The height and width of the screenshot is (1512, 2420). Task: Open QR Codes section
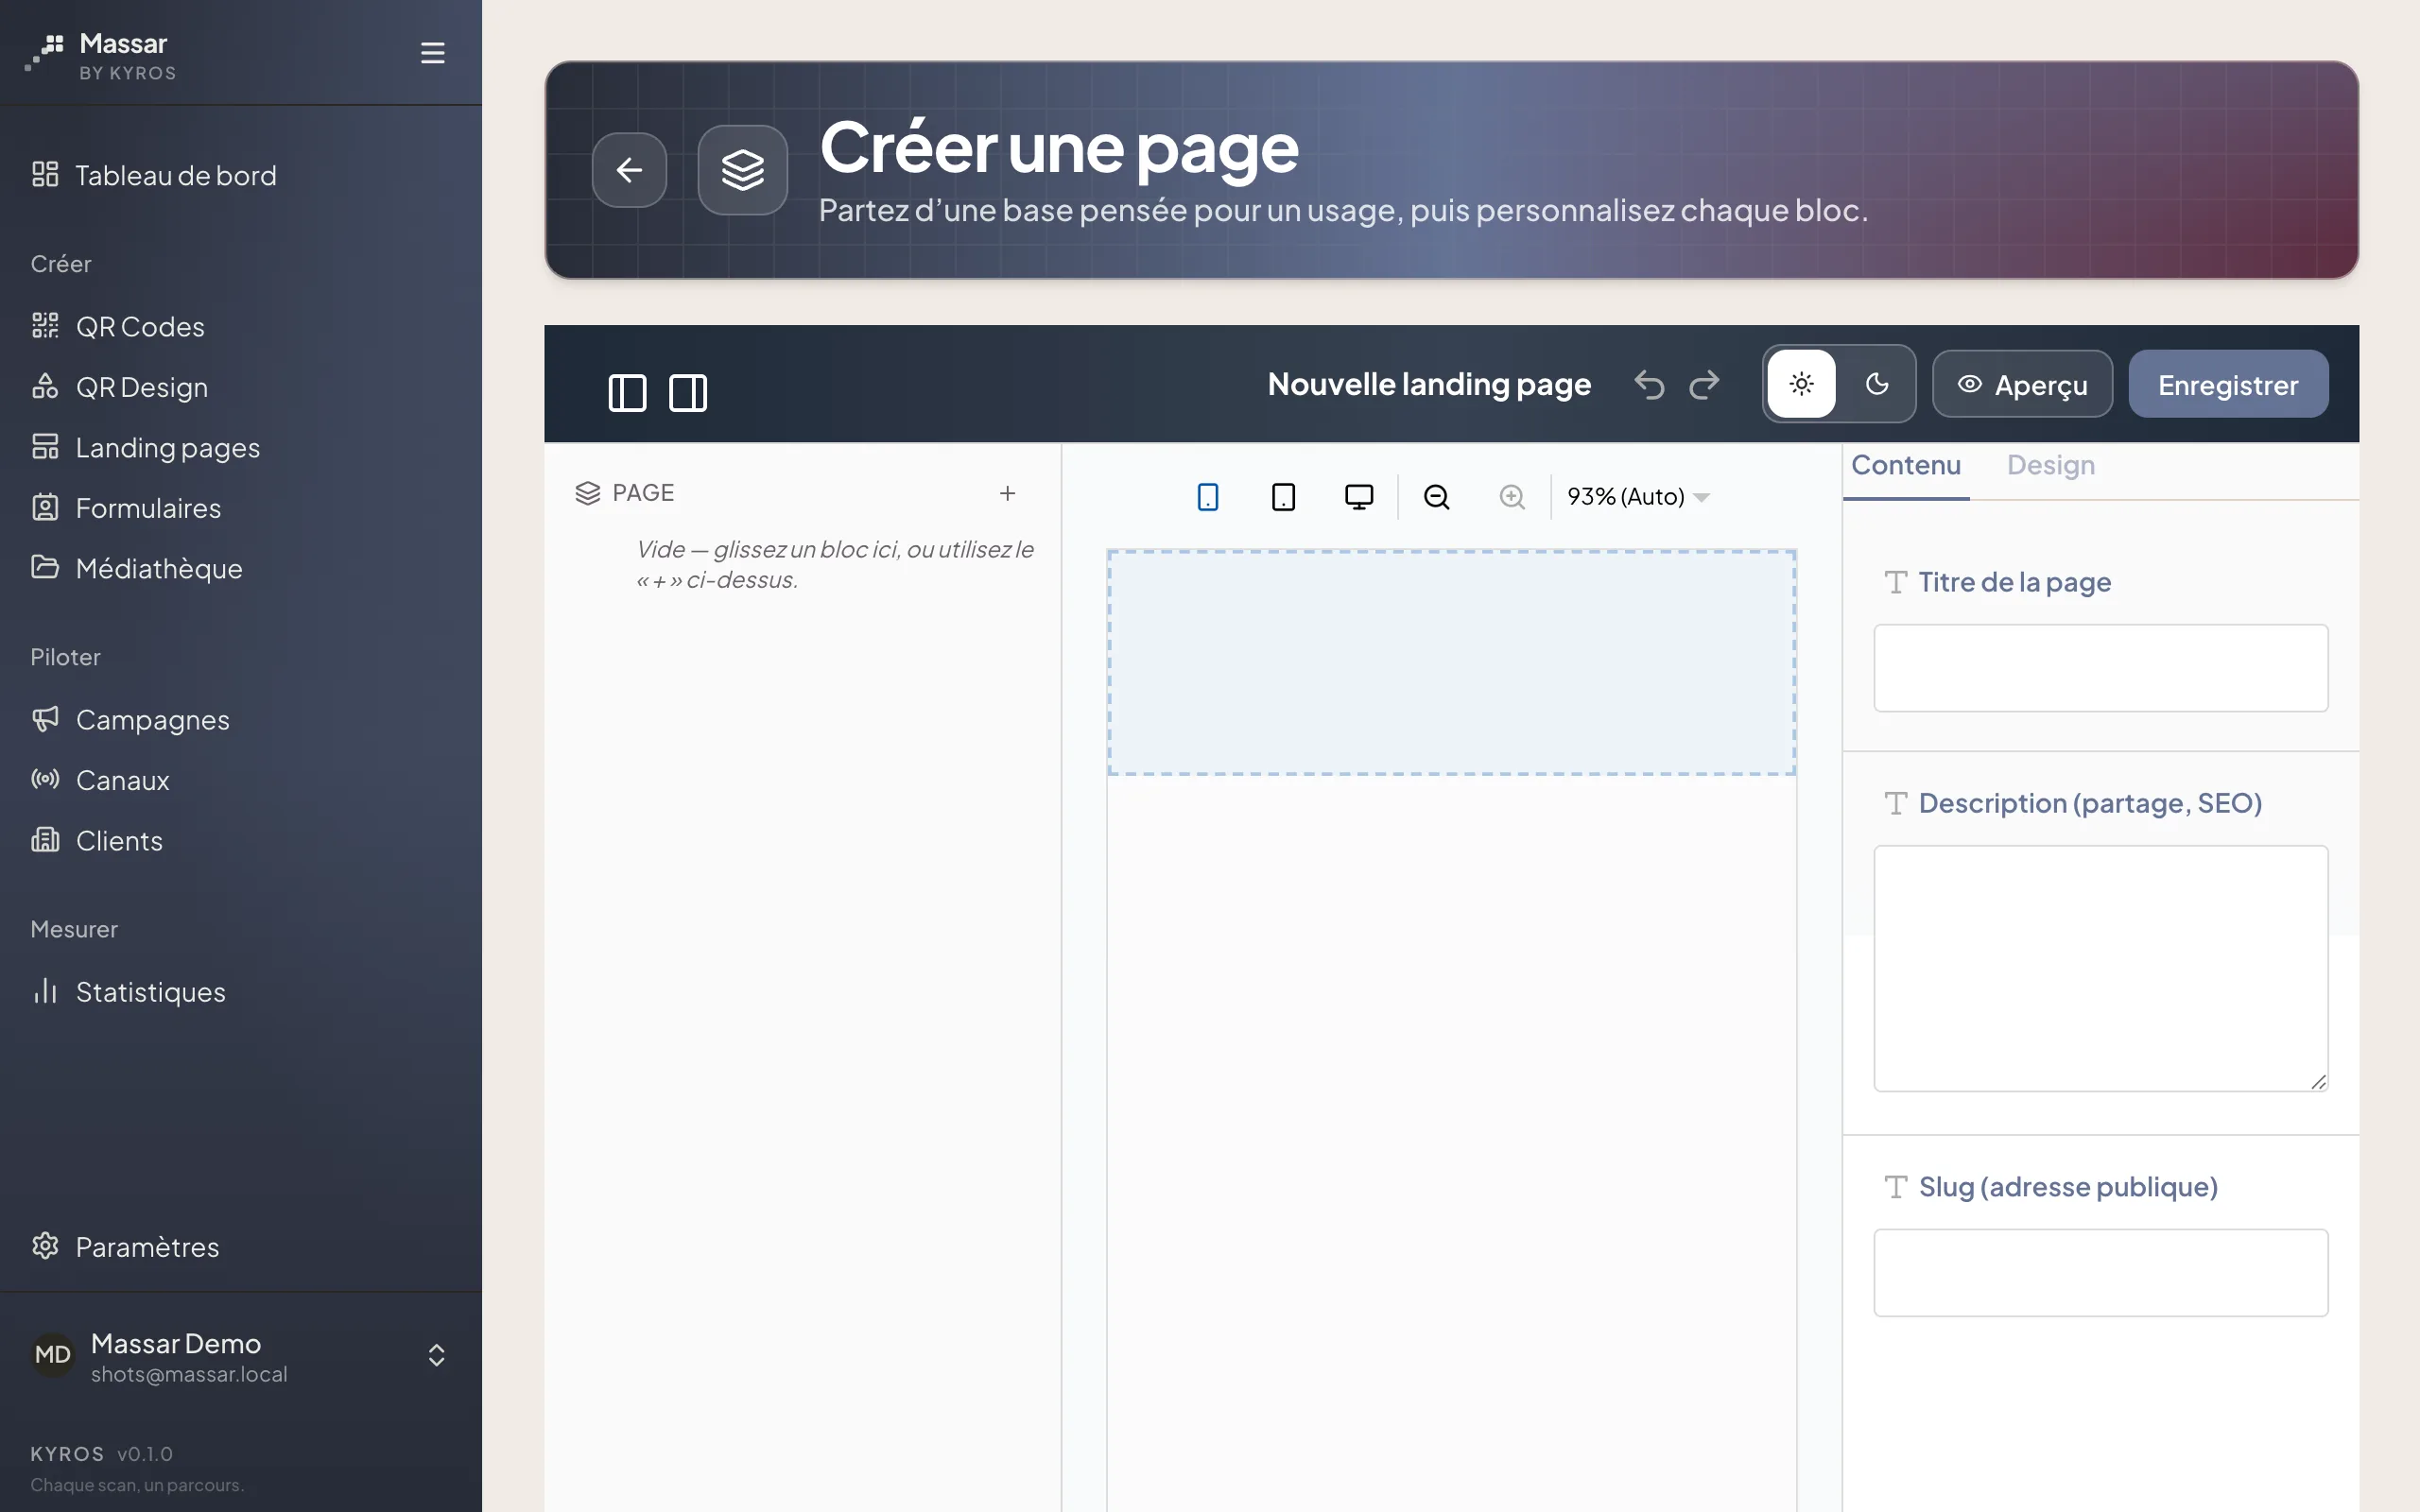tap(240, 326)
